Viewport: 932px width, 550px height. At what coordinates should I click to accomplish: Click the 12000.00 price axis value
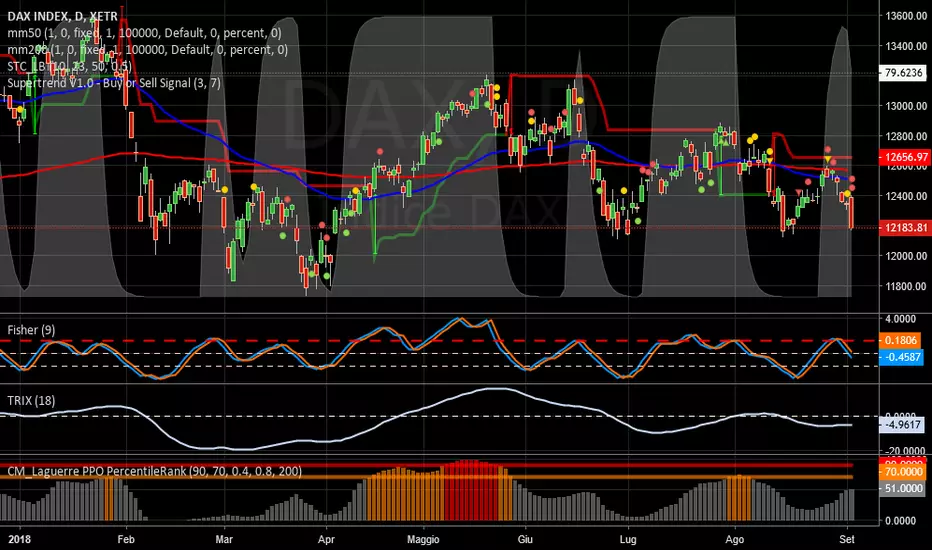[x=906, y=256]
